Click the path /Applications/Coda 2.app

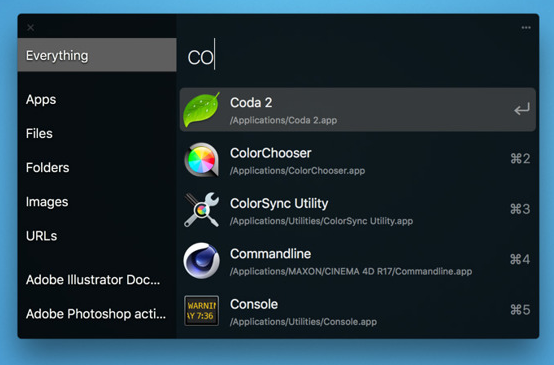[283, 120]
